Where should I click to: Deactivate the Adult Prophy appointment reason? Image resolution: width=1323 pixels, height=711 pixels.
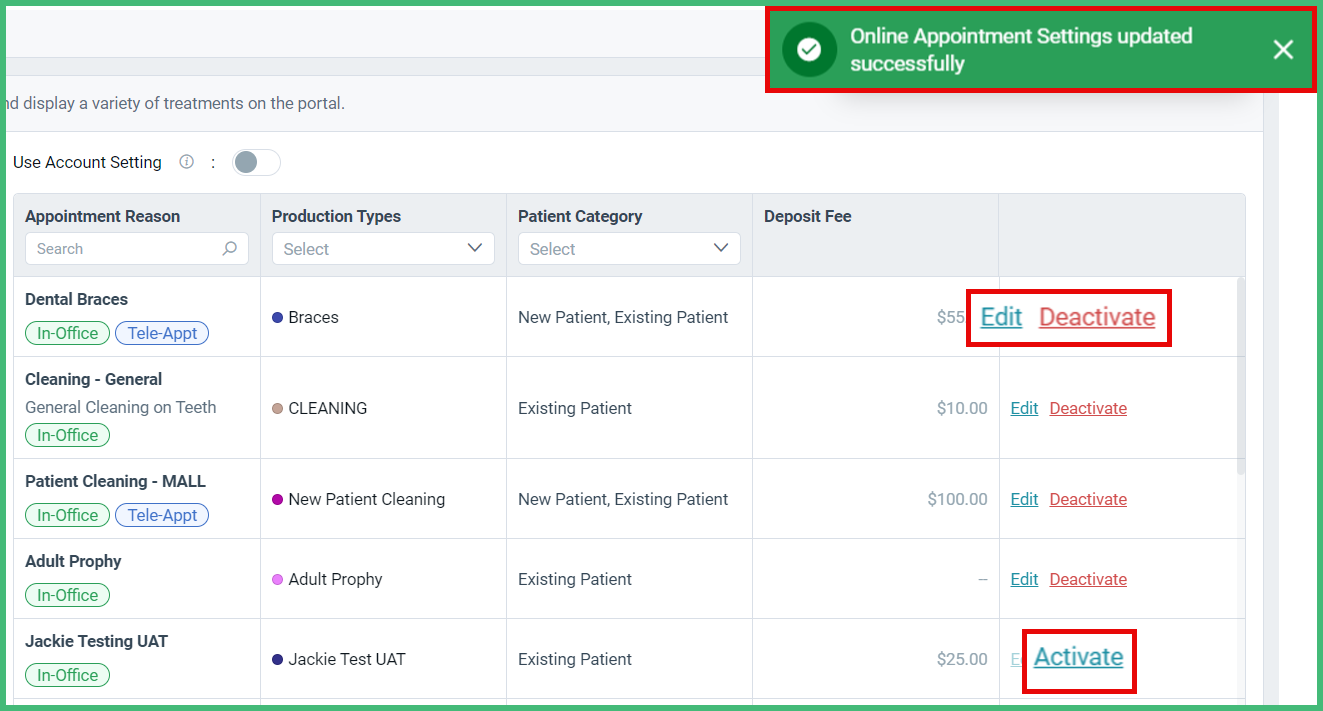[1088, 579]
